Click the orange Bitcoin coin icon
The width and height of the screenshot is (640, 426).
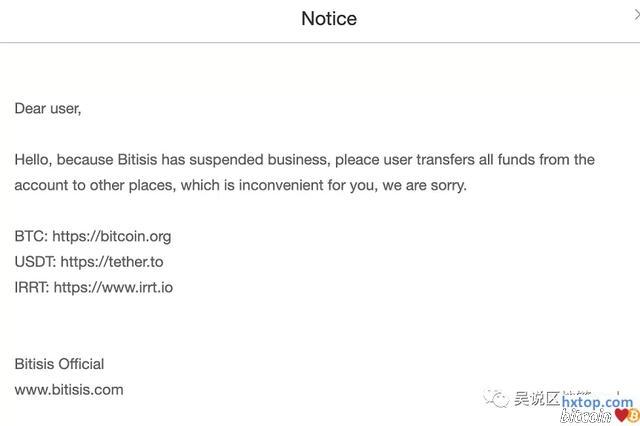click(x=633, y=414)
